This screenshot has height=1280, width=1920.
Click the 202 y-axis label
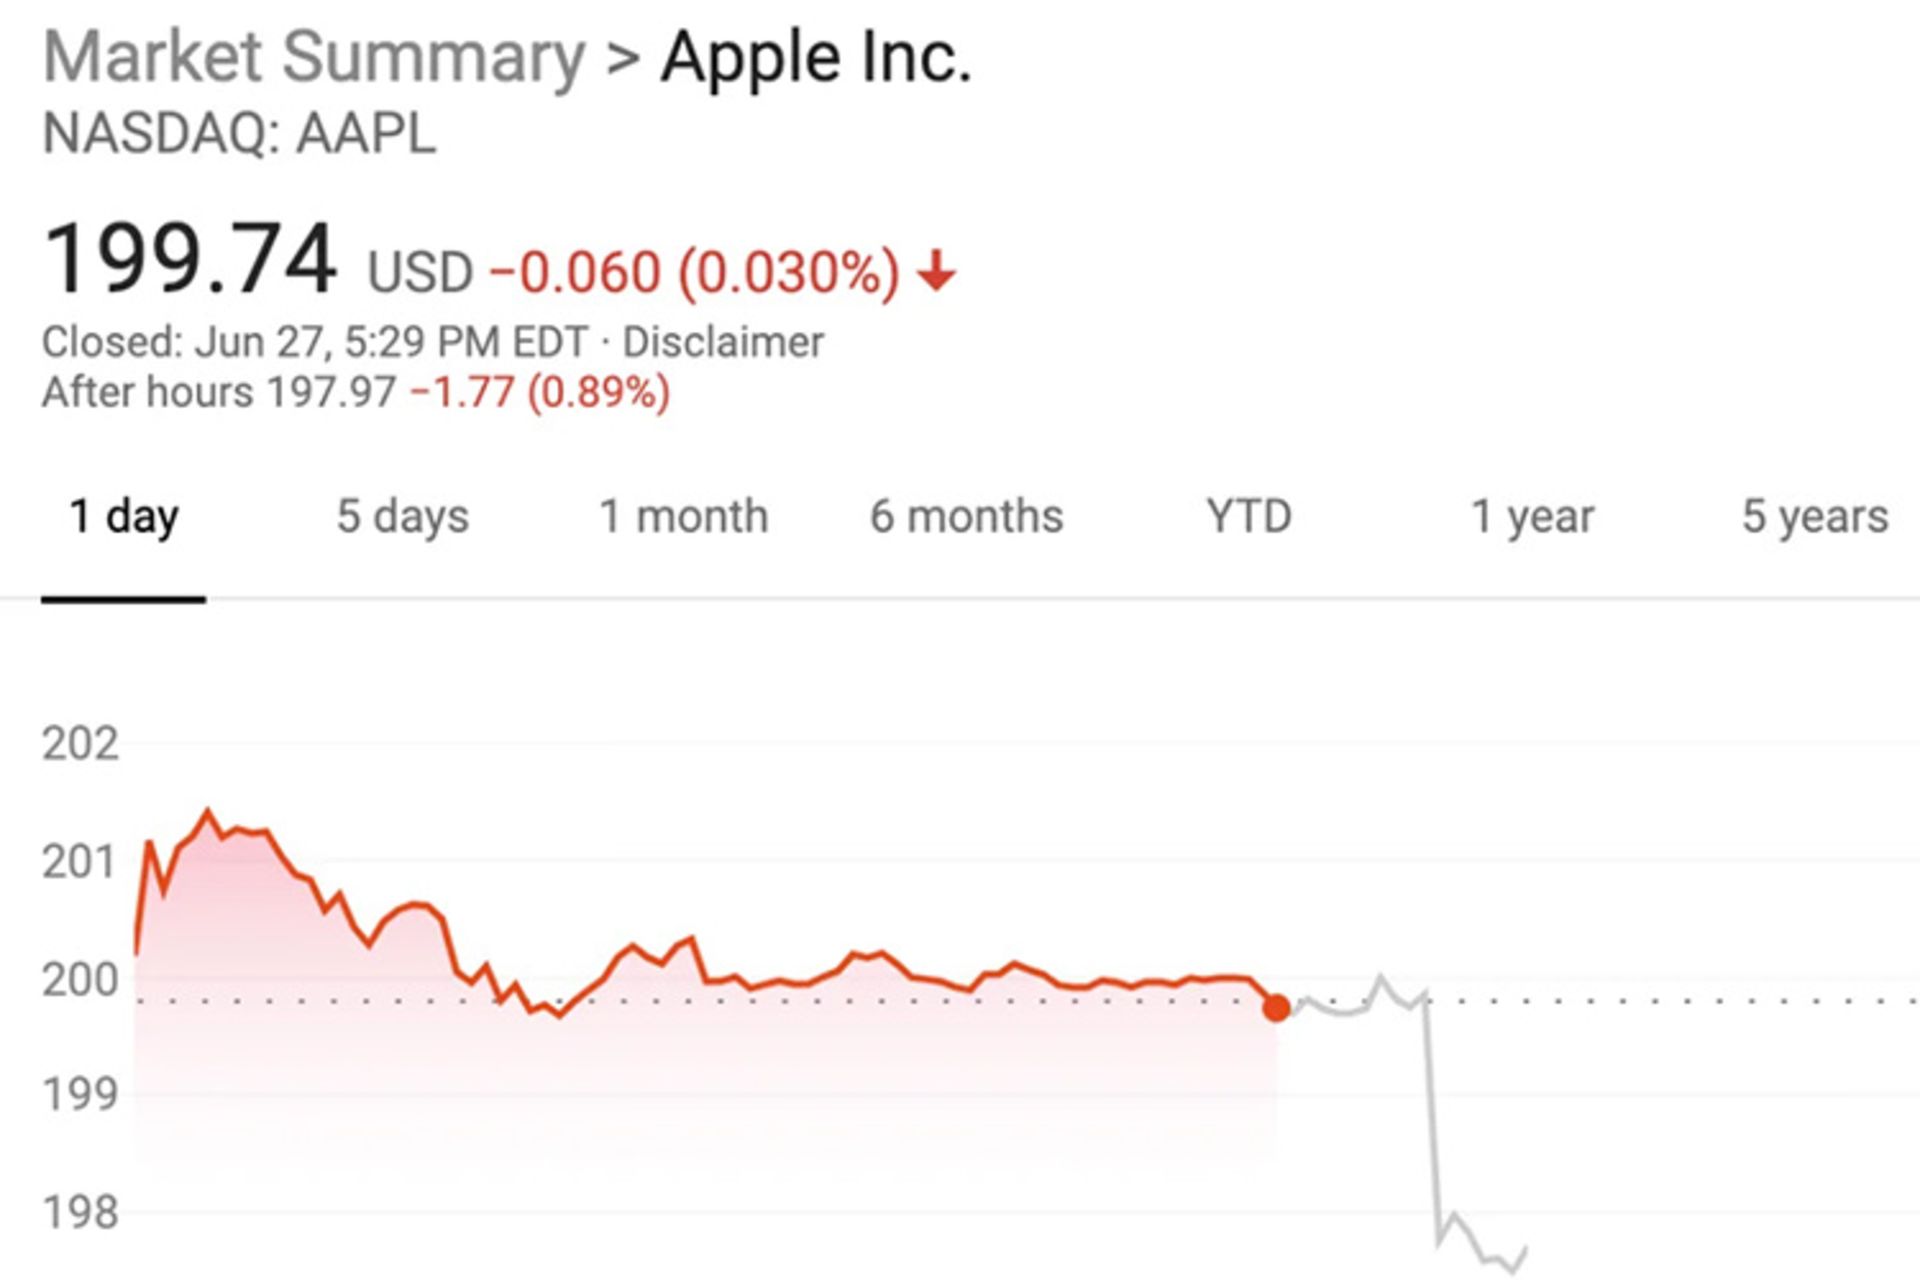point(80,744)
